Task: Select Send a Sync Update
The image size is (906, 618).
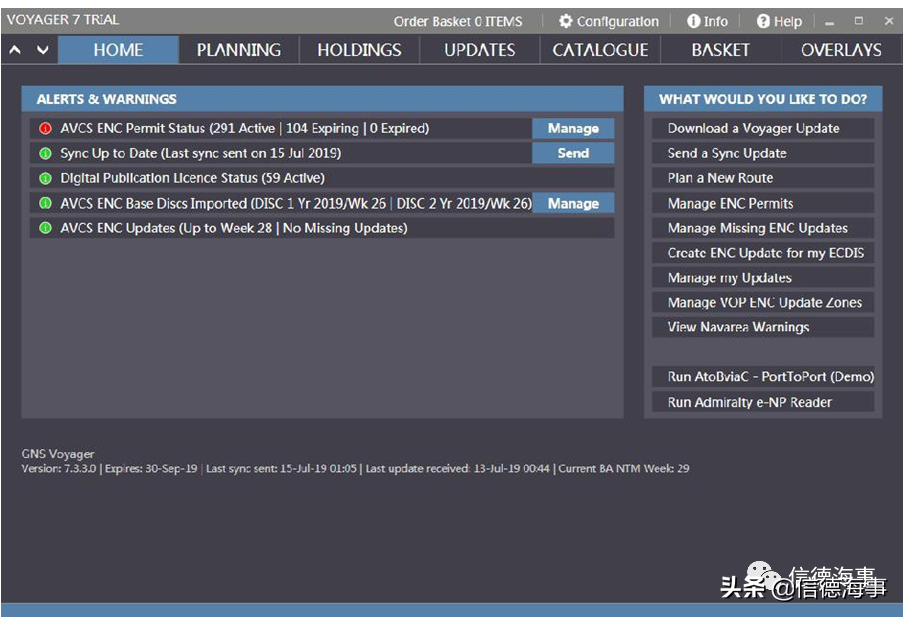Action: tap(763, 153)
